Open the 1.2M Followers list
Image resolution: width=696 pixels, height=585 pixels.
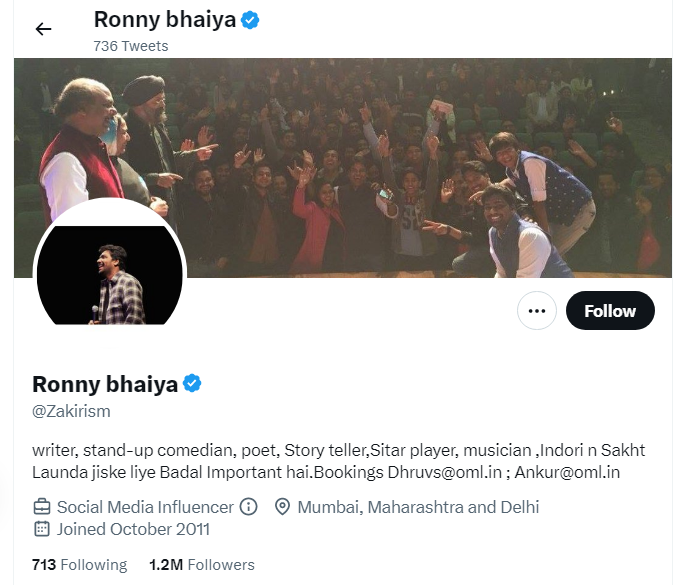pos(201,565)
